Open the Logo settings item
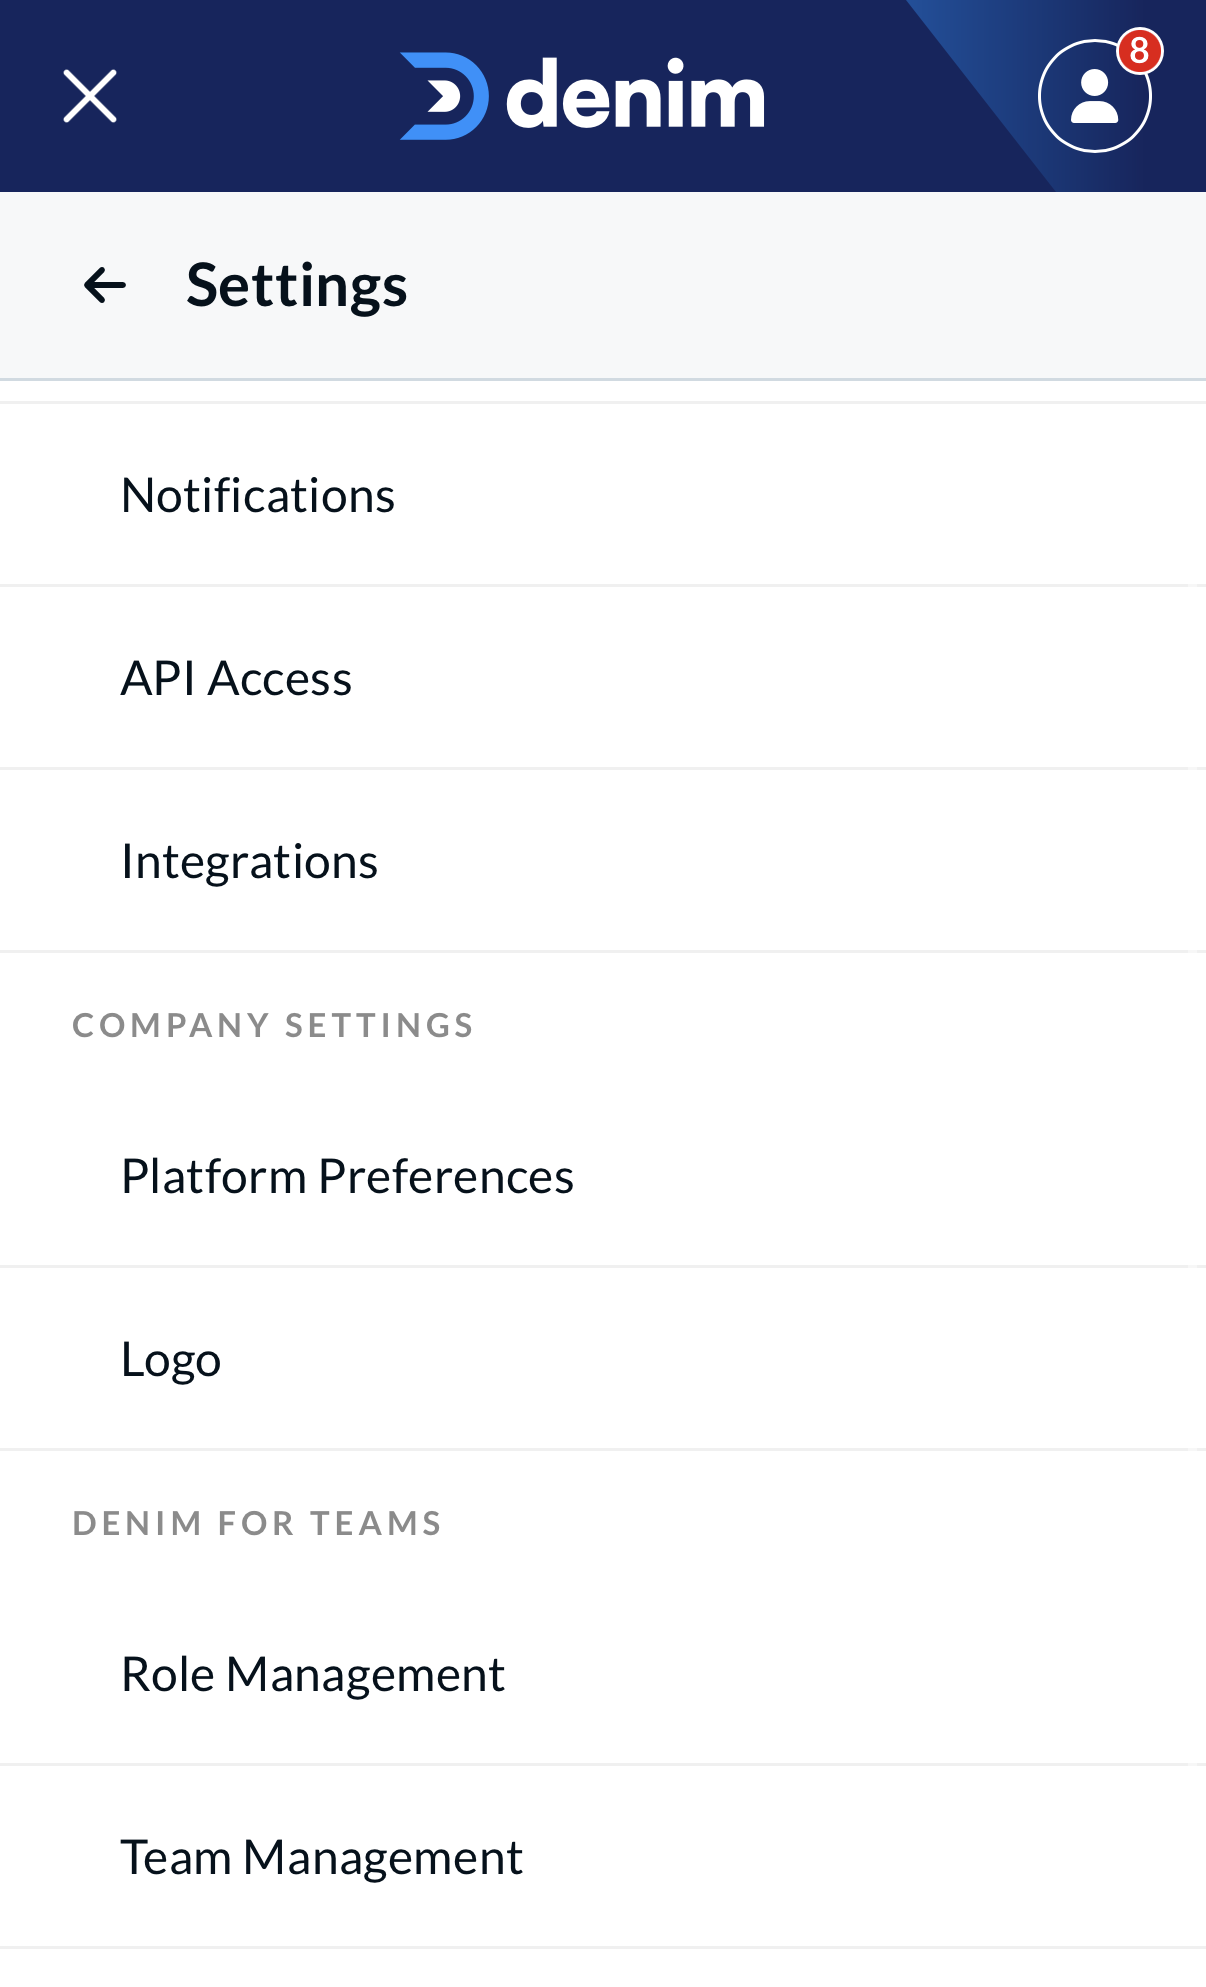Viewport: 1206px width, 1987px height. [x=171, y=1359]
